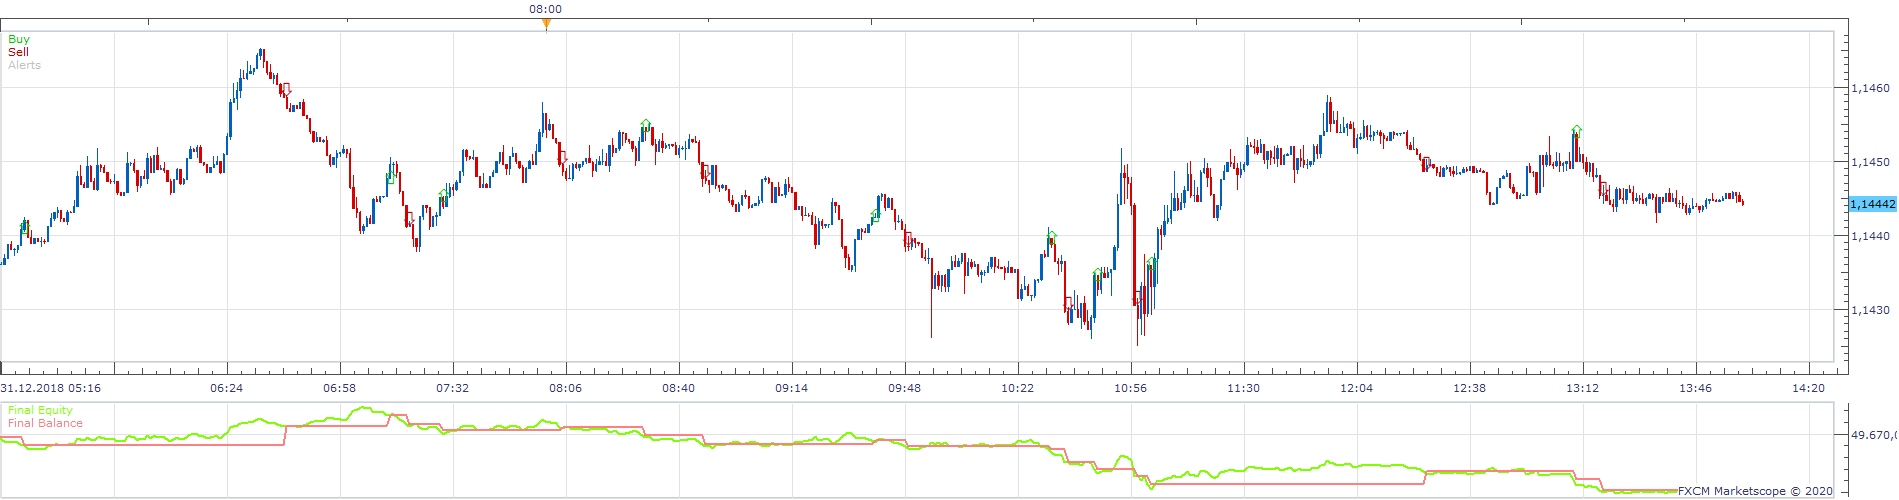Image resolution: width=1899 pixels, height=500 pixels.
Task: Click the Final Balance legend label
Action: click(45, 423)
